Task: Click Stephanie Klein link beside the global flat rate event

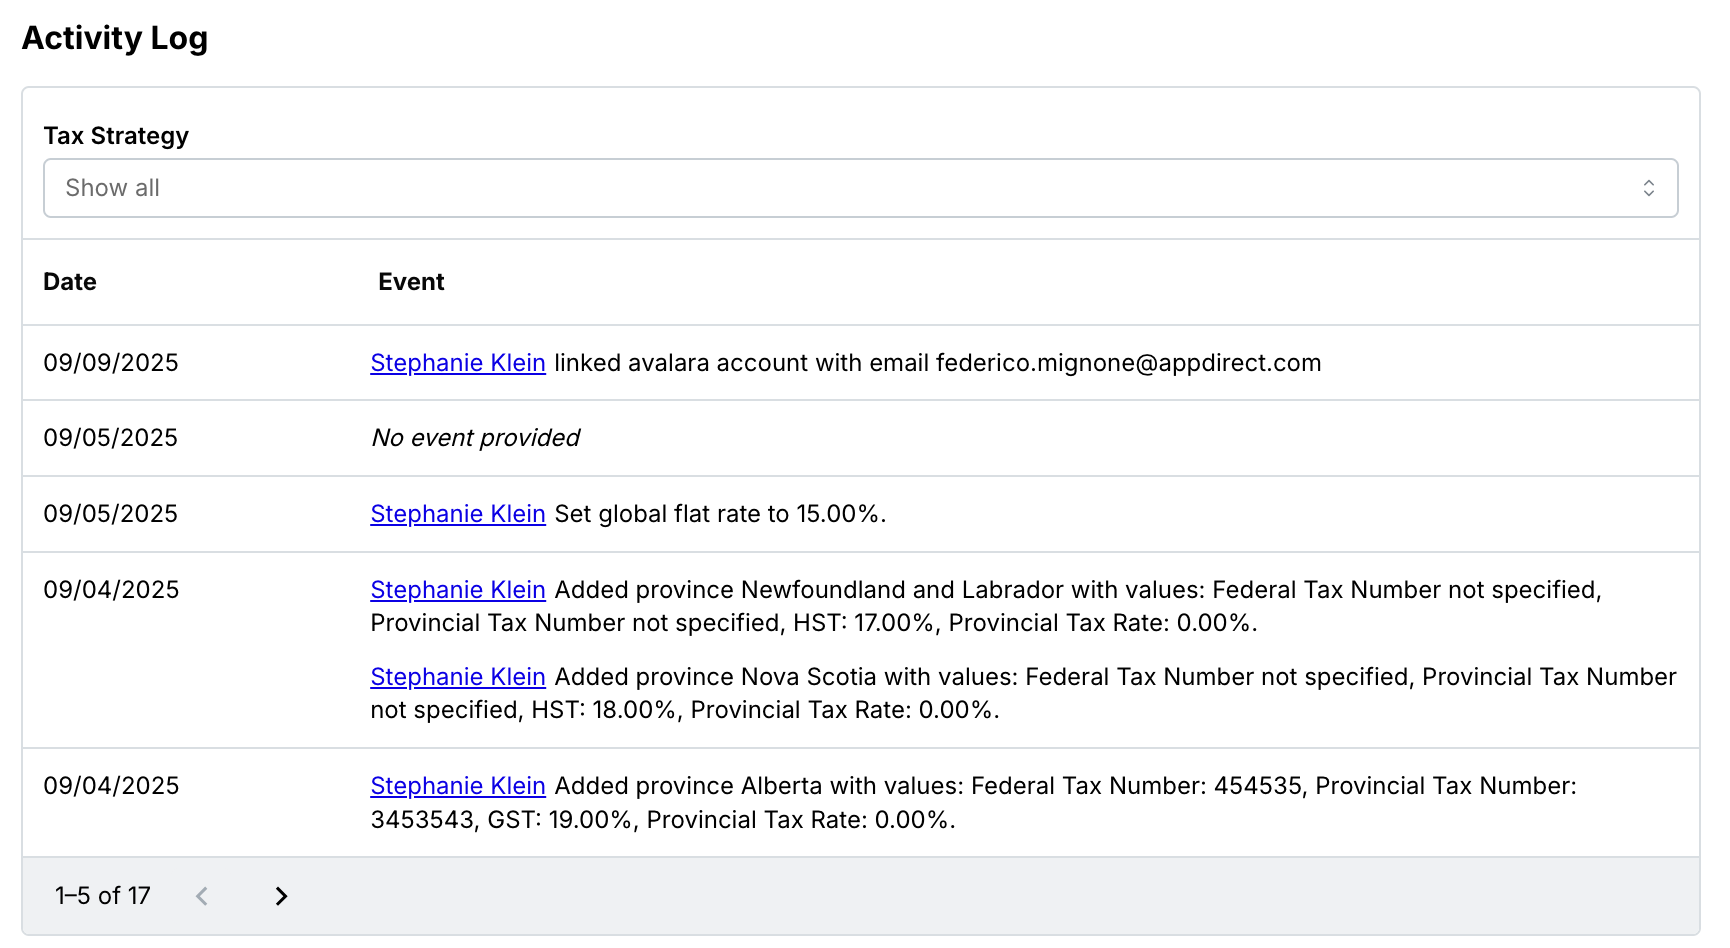Action: 457,514
